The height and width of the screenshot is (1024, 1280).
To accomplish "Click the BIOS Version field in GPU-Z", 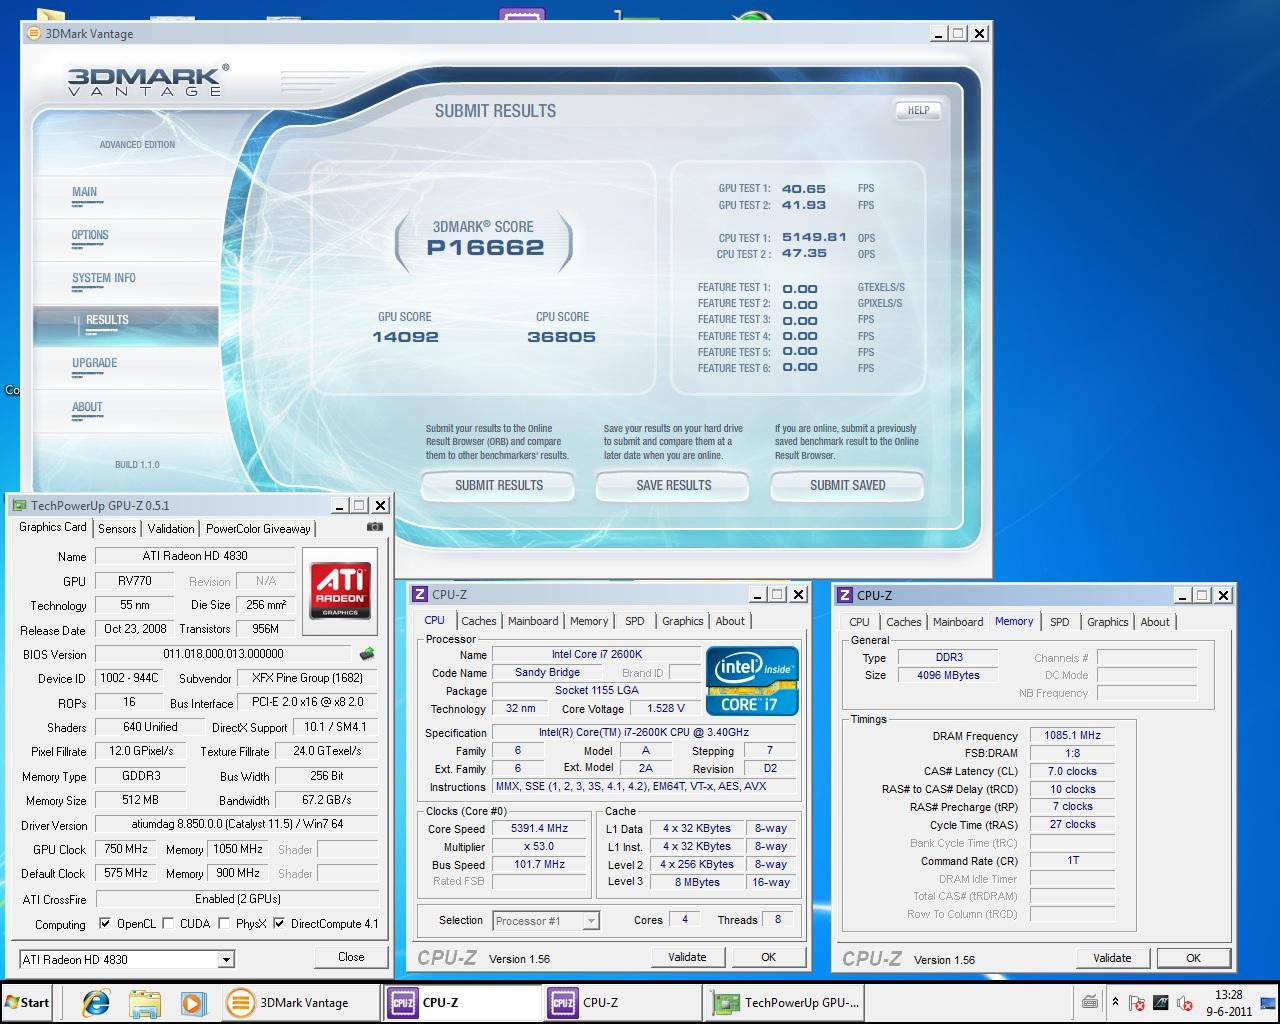I will 223,654.
